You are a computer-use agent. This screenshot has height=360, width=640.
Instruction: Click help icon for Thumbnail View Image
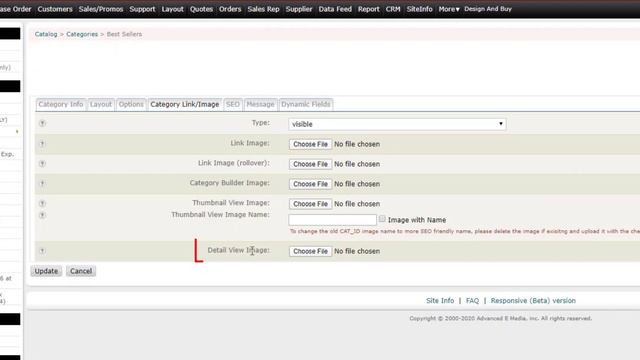click(42, 203)
